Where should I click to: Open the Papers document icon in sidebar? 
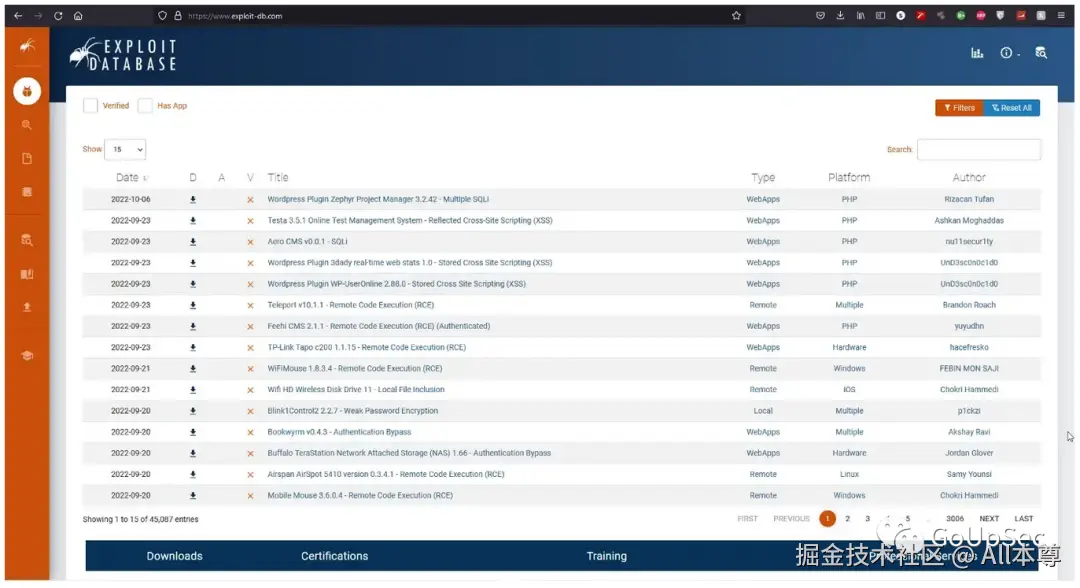click(27, 158)
